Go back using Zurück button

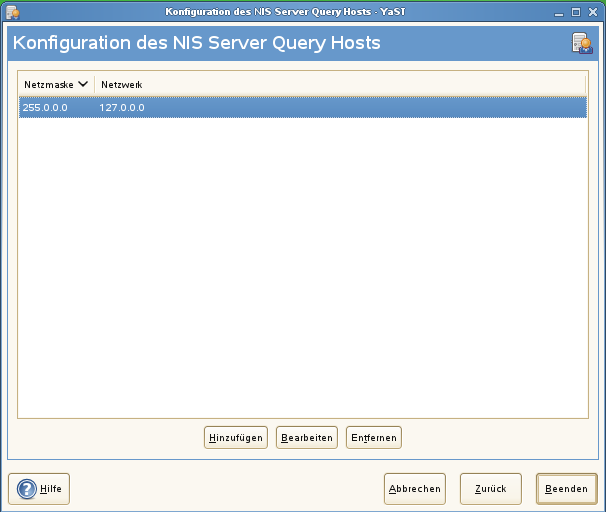[x=490, y=489]
